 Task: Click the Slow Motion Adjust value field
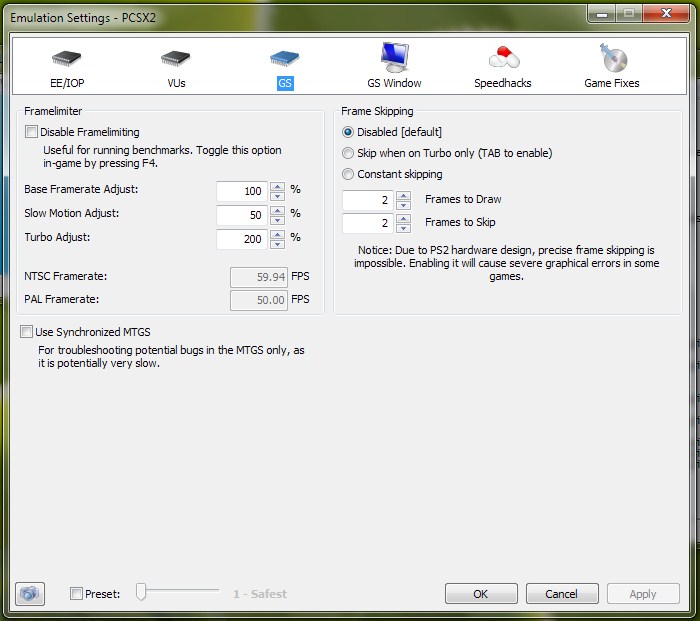click(242, 215)
